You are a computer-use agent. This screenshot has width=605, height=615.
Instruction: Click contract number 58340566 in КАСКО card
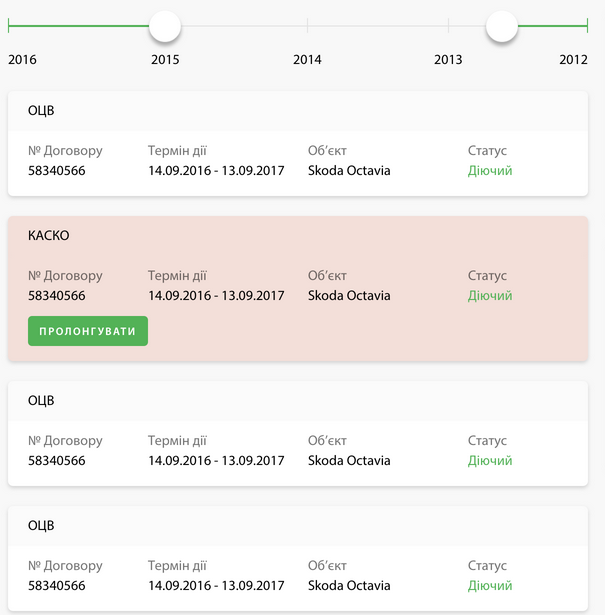pyautogui.click(x=57, y=296)
